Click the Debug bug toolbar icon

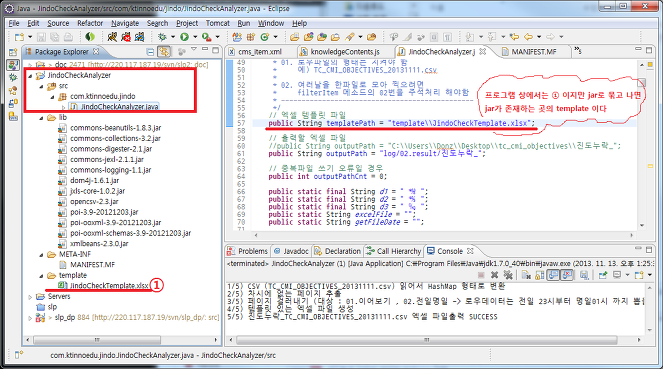click(x=162, y=37)
